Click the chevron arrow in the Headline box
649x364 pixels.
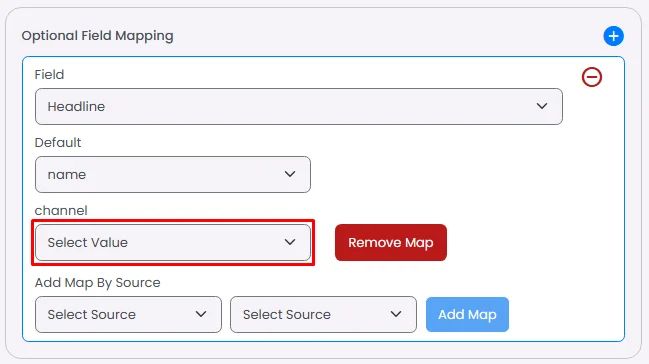point(542,106)
